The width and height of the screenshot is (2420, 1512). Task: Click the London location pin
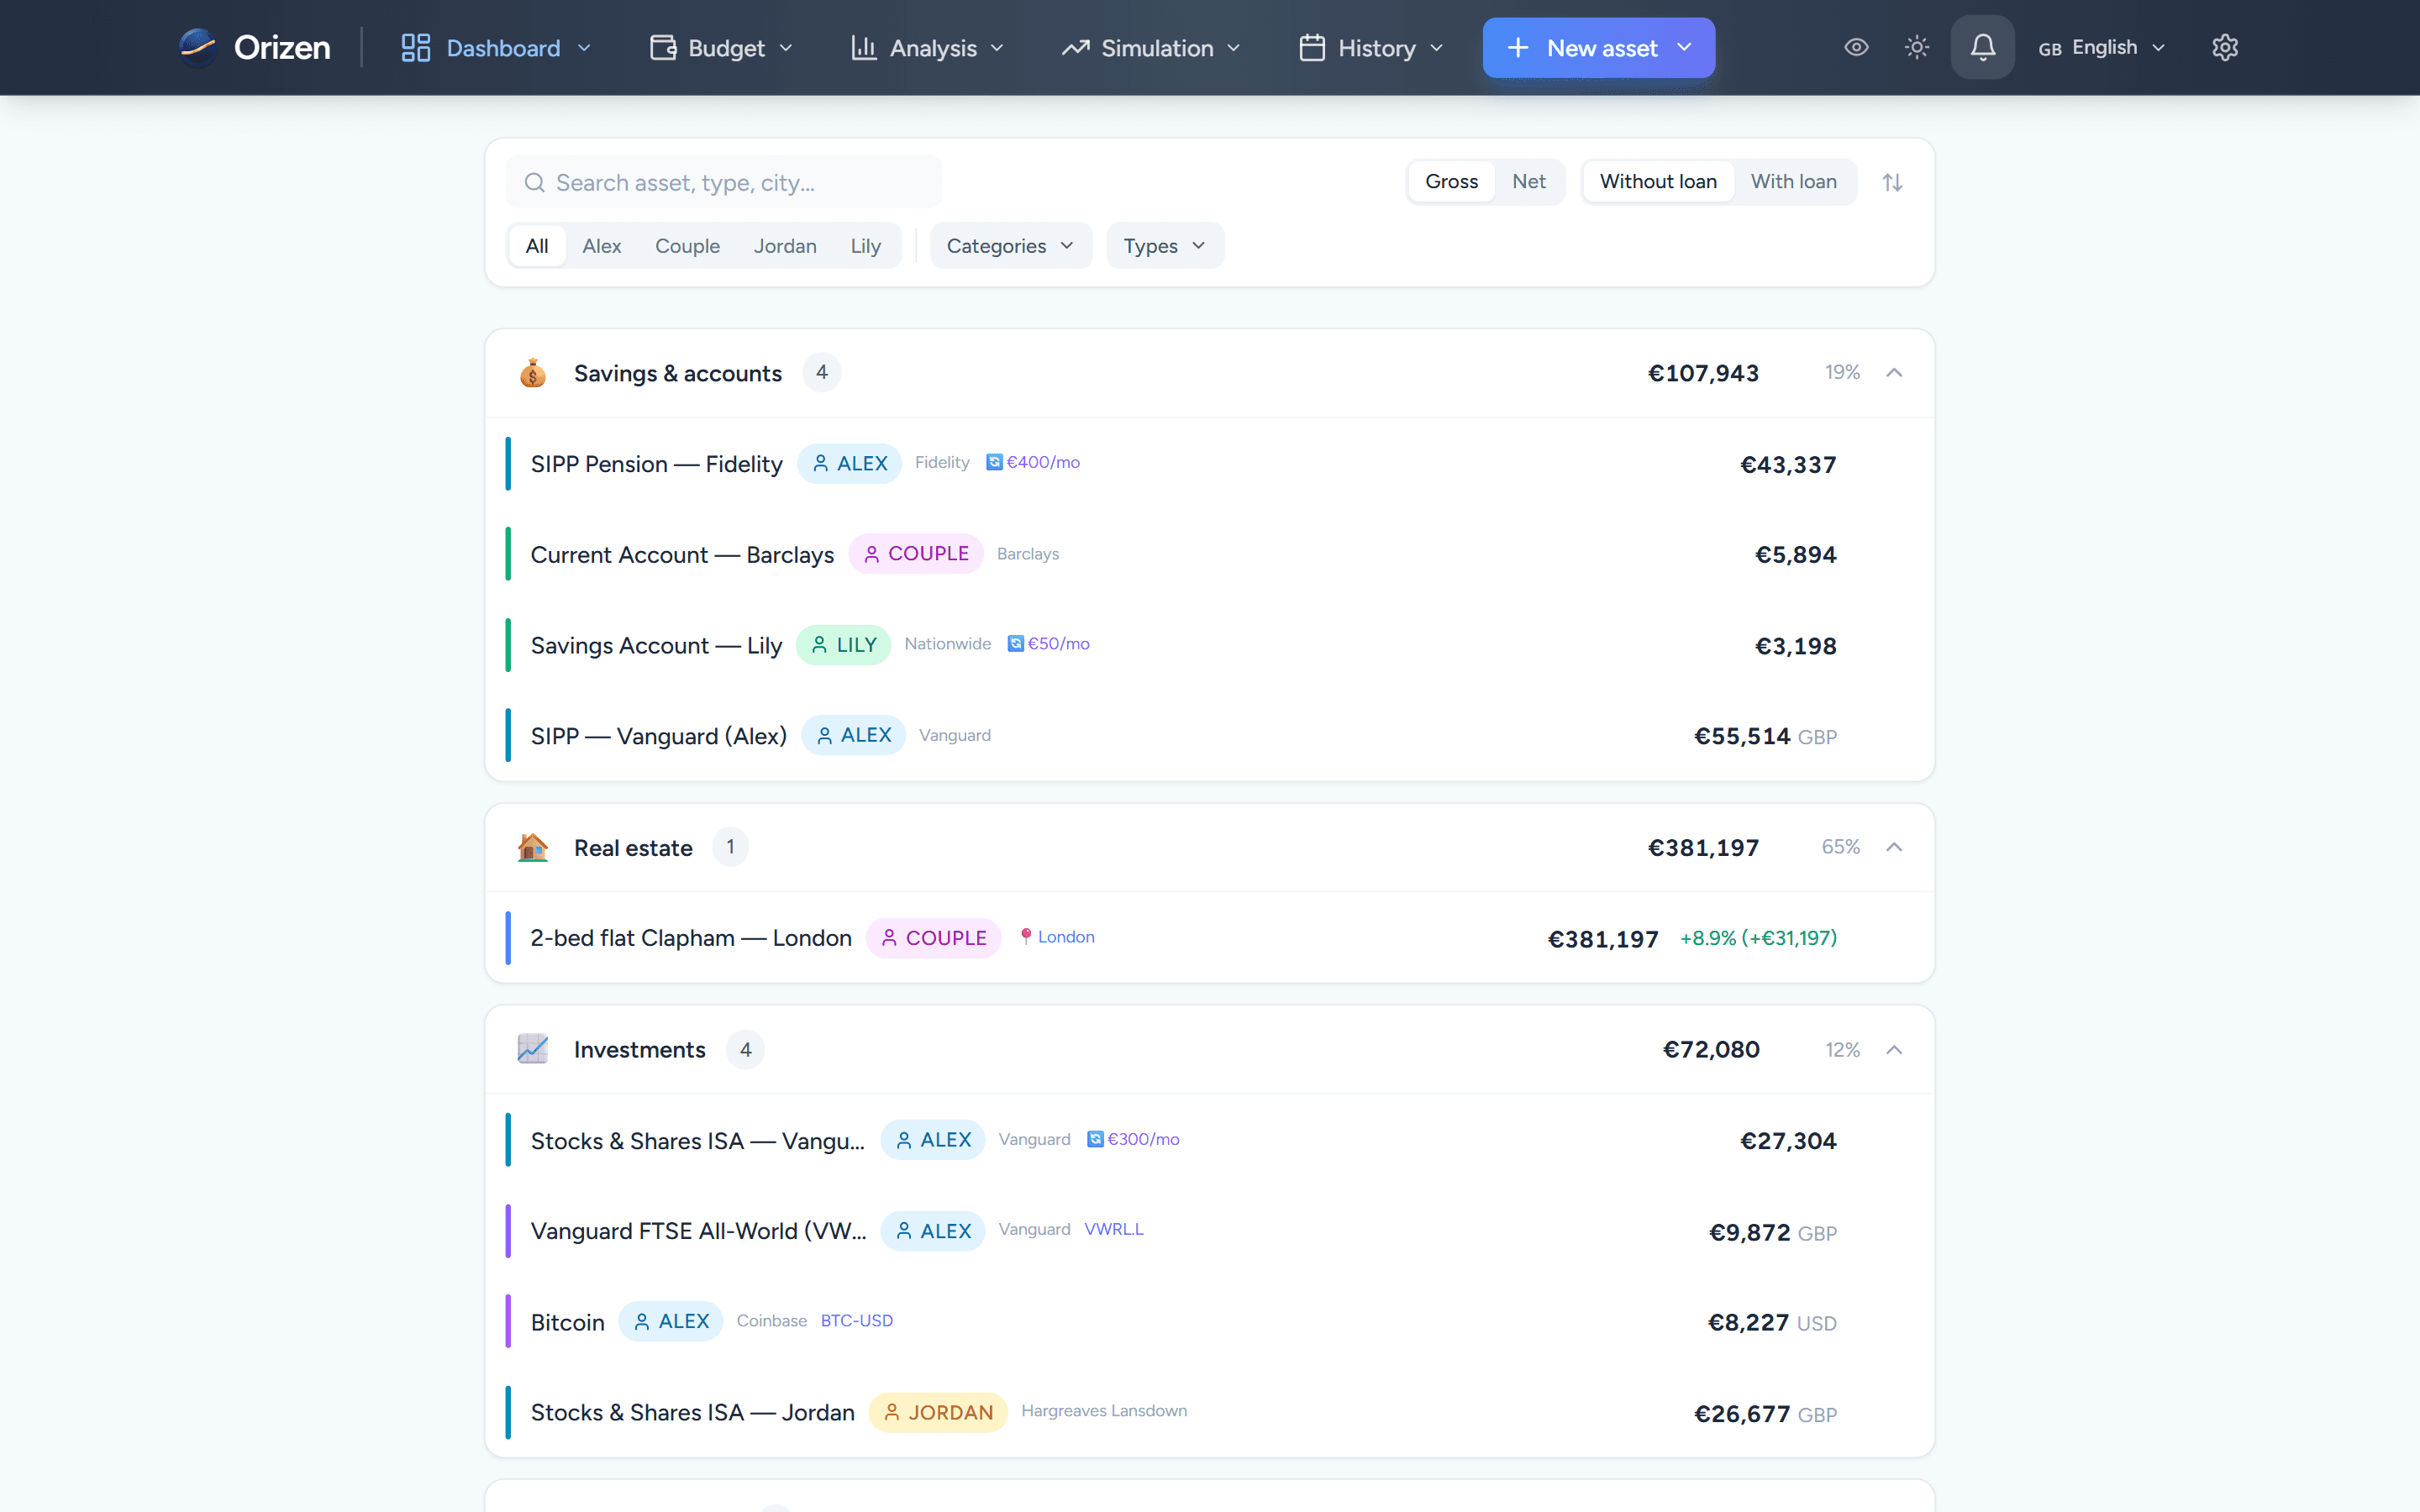pyautogui.click(x=1025, y=937)
